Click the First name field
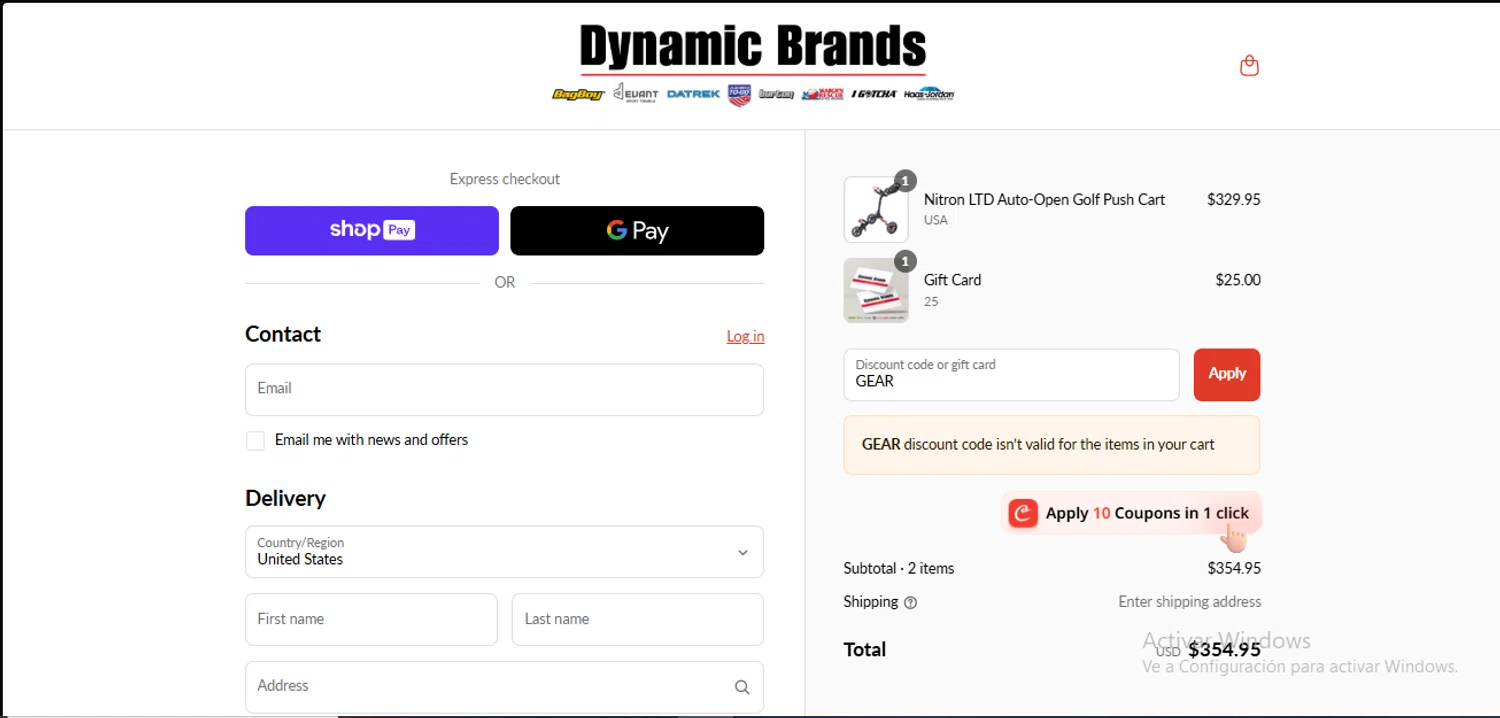Image resolution: width=1500 pixels, height=718 pixels. coord(371,619)
